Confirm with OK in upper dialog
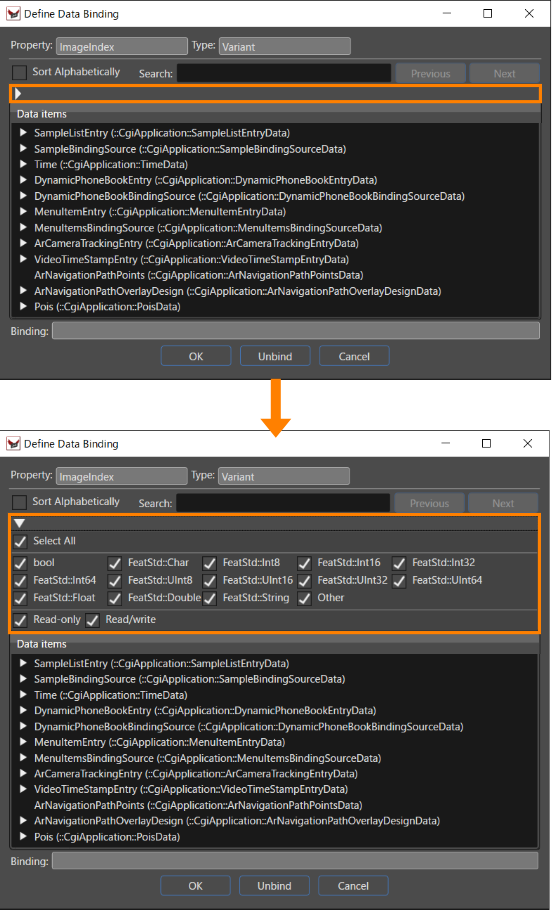Viewport: 552px width, 910px height. (196, 356)
